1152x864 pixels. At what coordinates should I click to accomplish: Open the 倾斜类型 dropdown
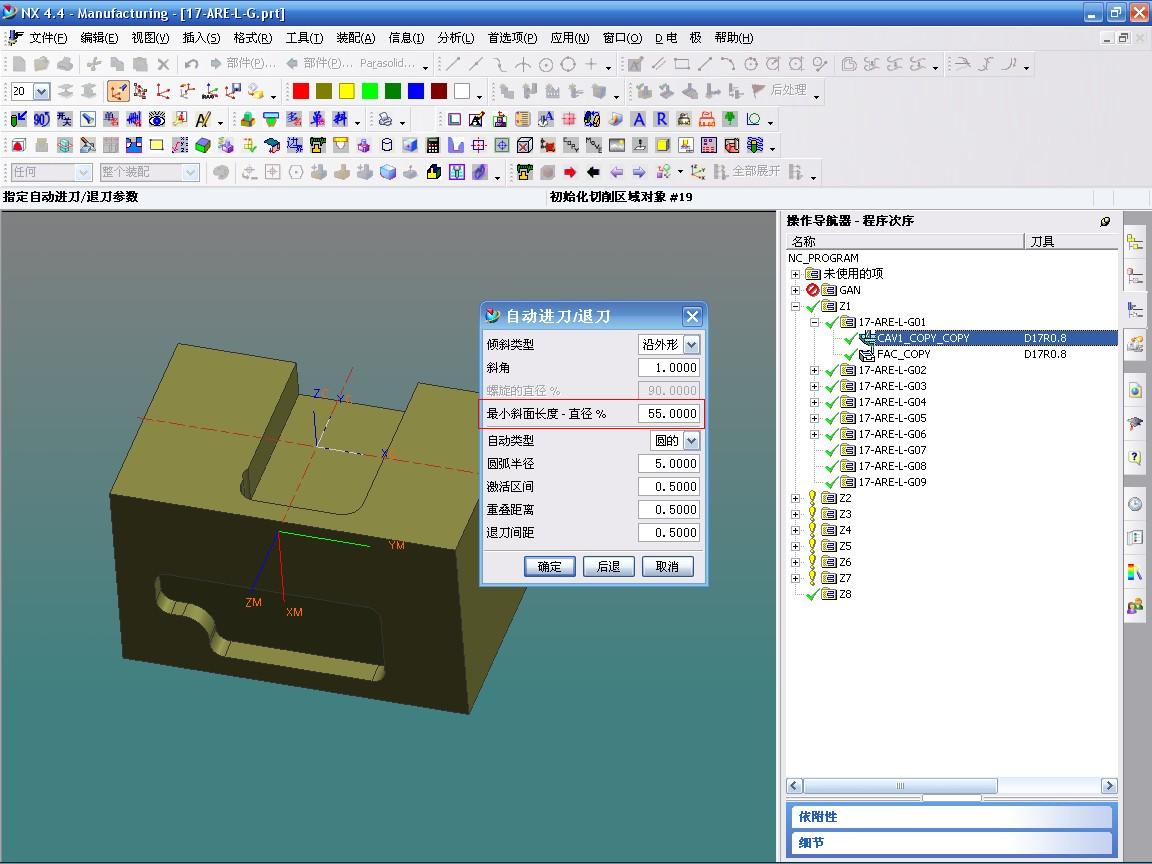click(x=691, y=345)
